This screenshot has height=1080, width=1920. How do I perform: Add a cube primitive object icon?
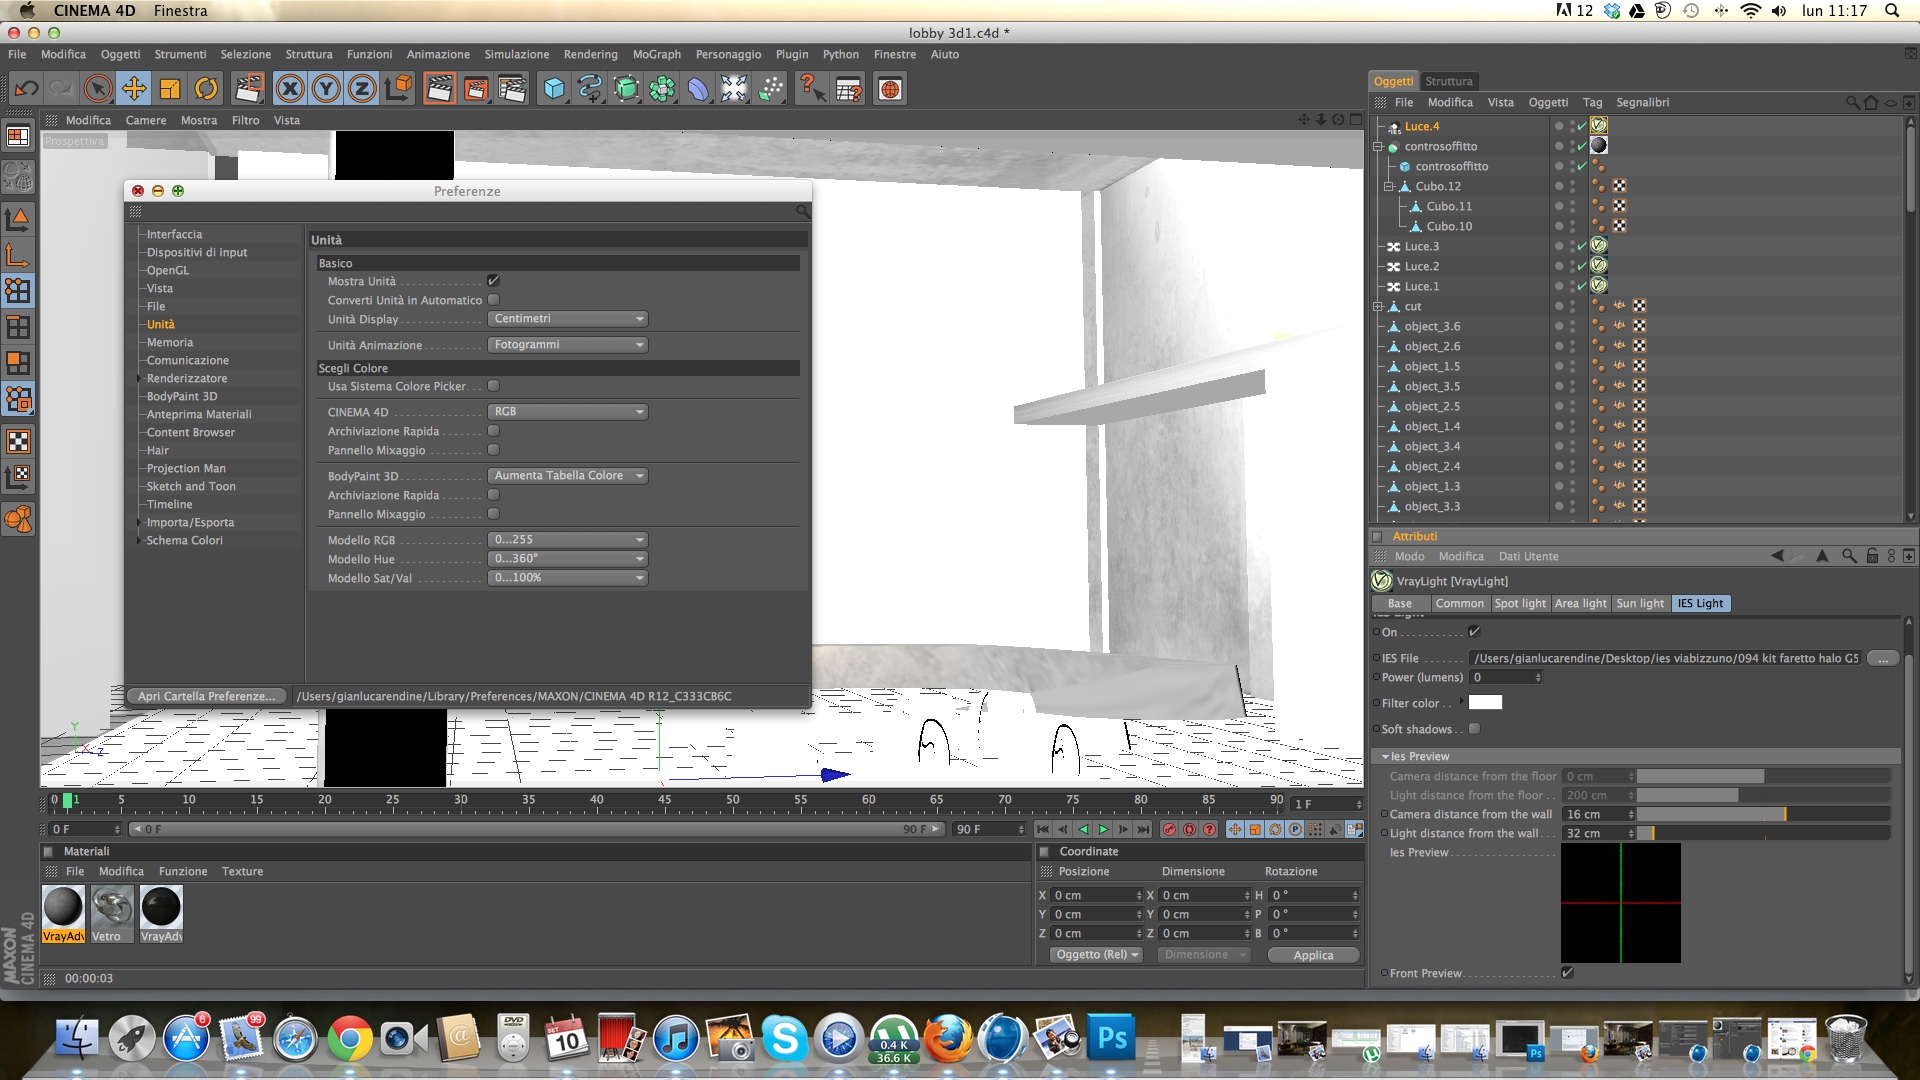coord(553,89)
